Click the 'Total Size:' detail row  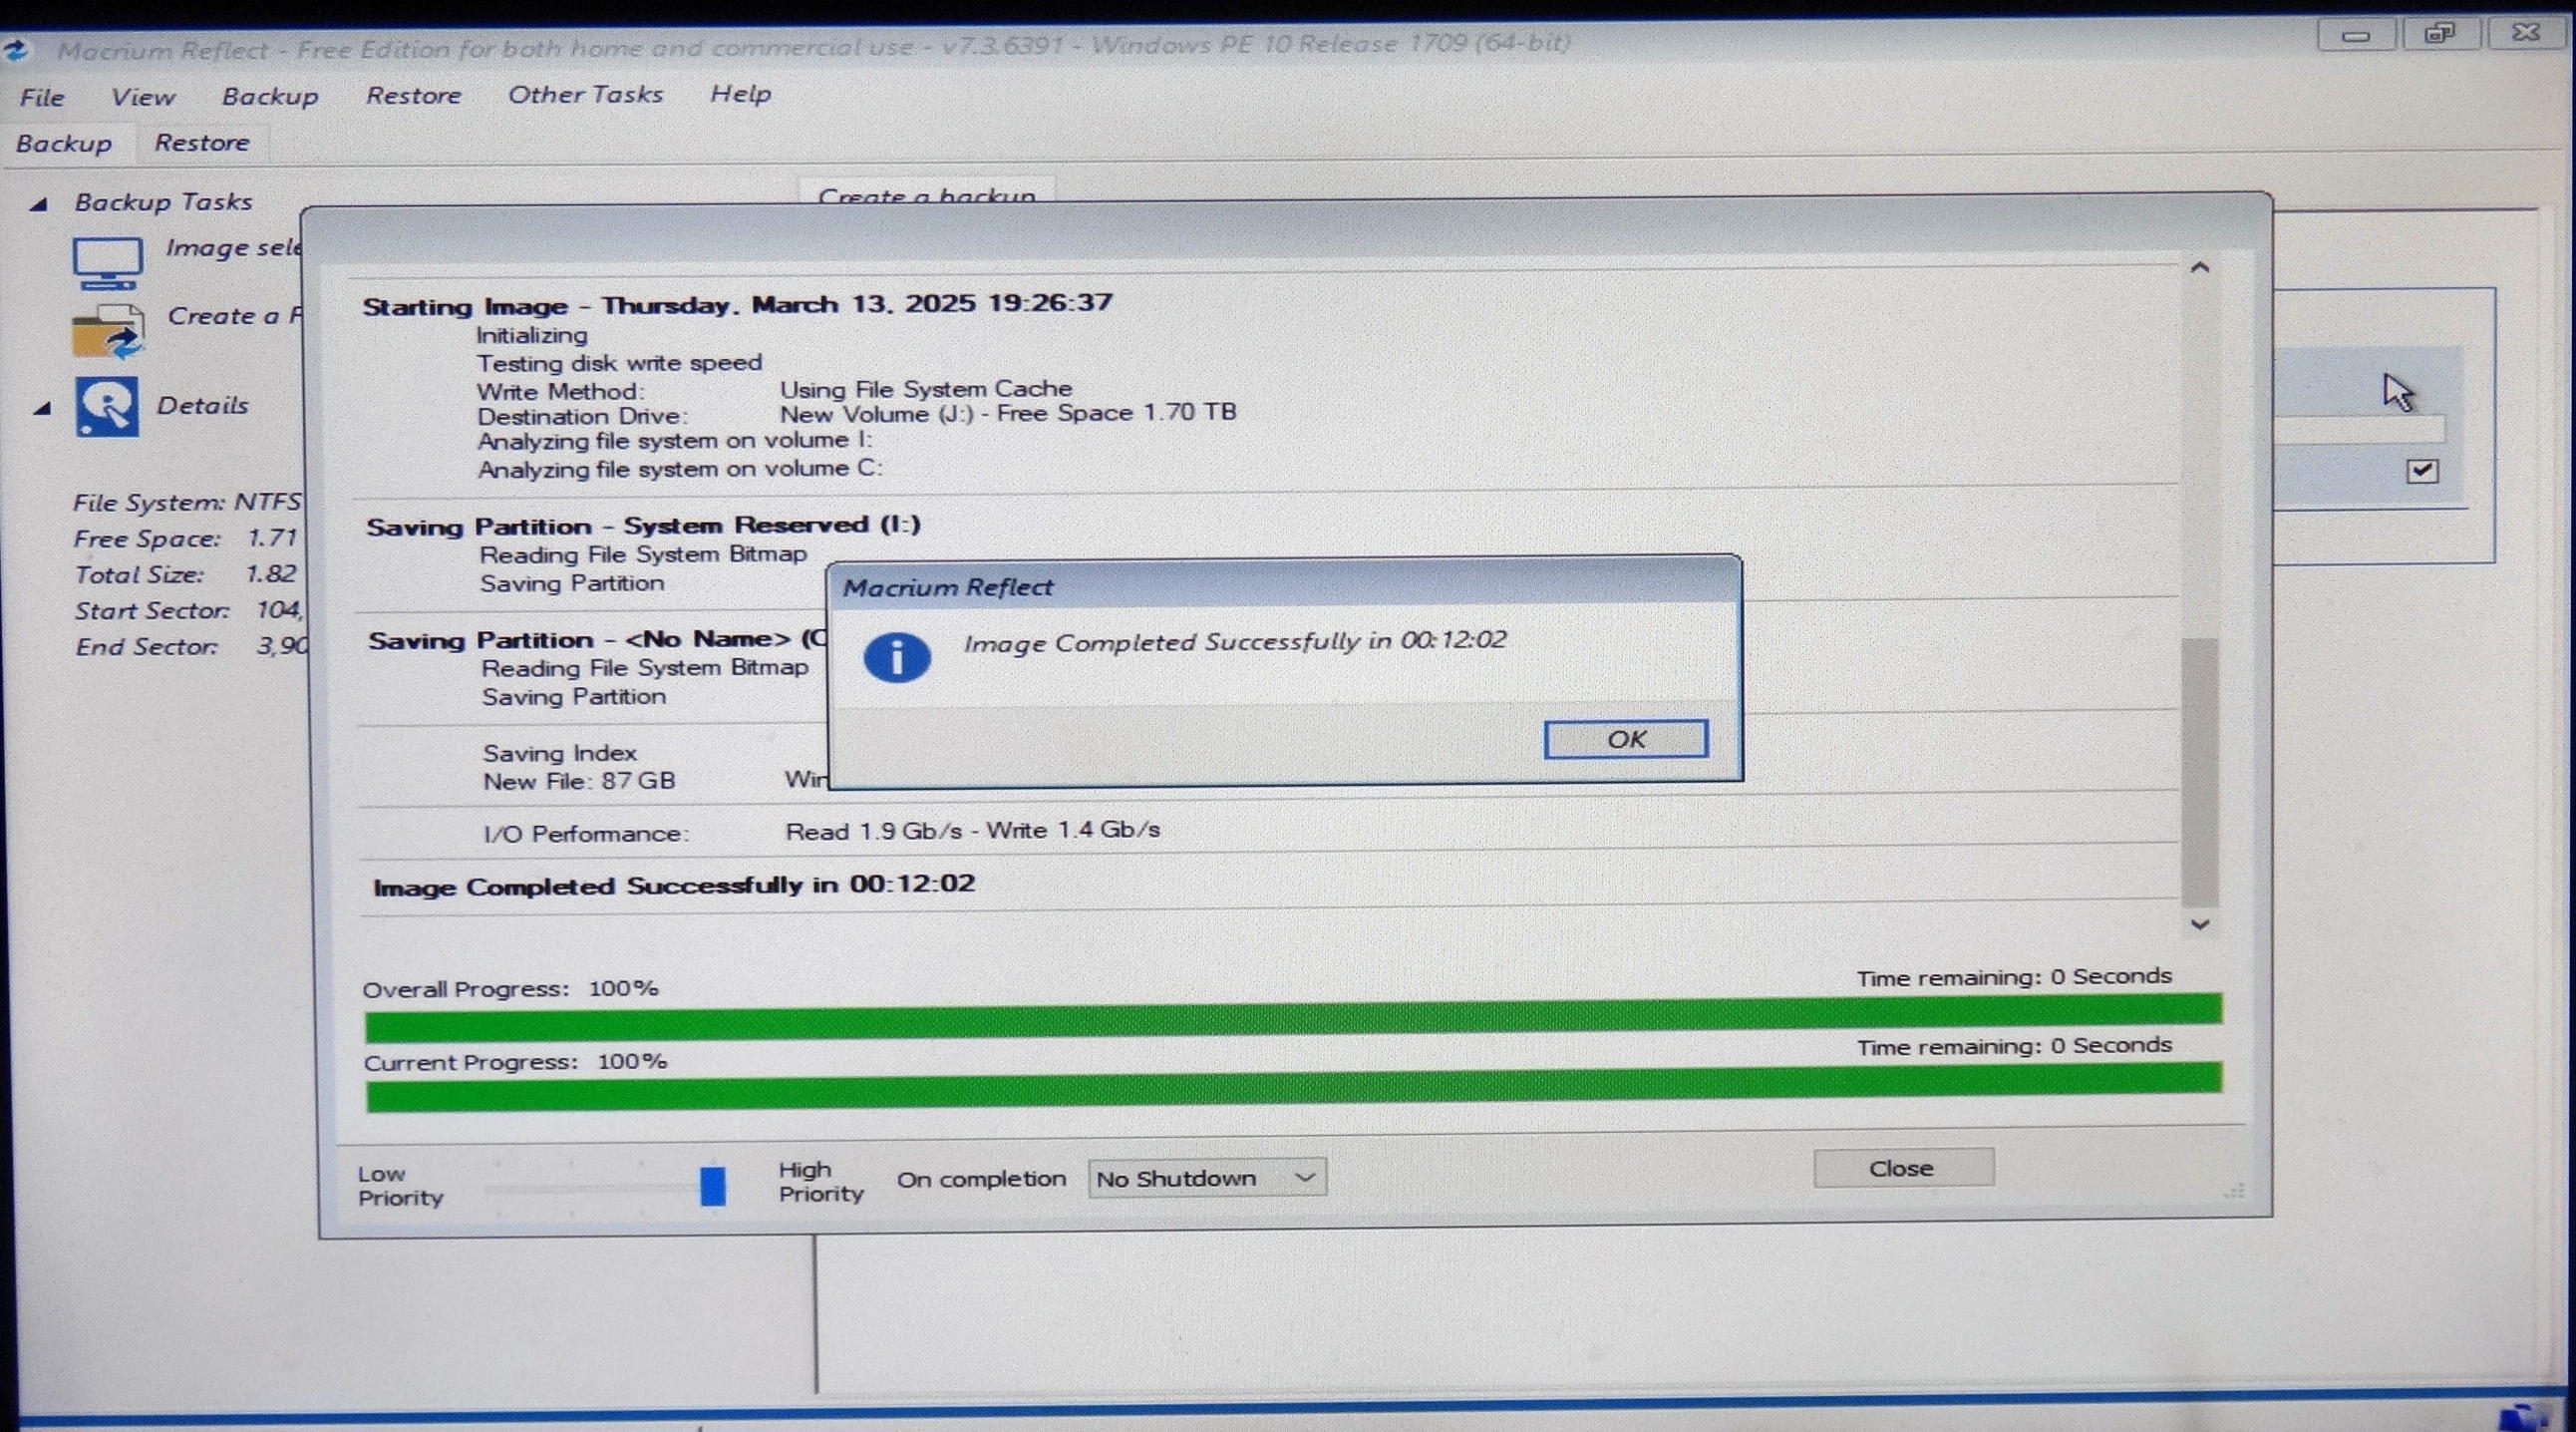(x=185, y=575)
